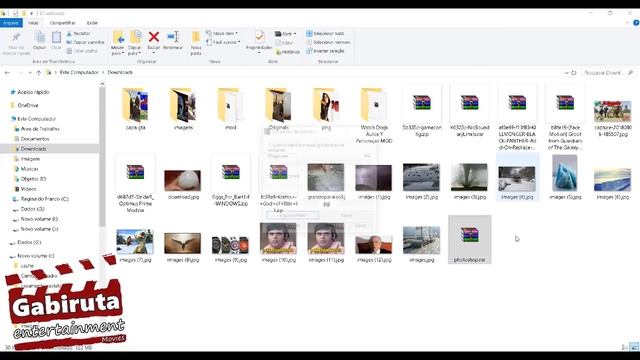Expand the address bar history dropdown
This screenshot has height=360, width=640.
click(566, 73)
